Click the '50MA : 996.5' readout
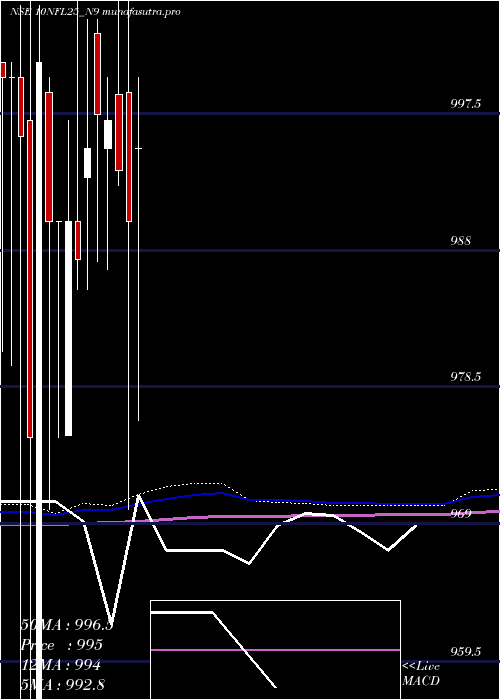 (x=67, y=625)
